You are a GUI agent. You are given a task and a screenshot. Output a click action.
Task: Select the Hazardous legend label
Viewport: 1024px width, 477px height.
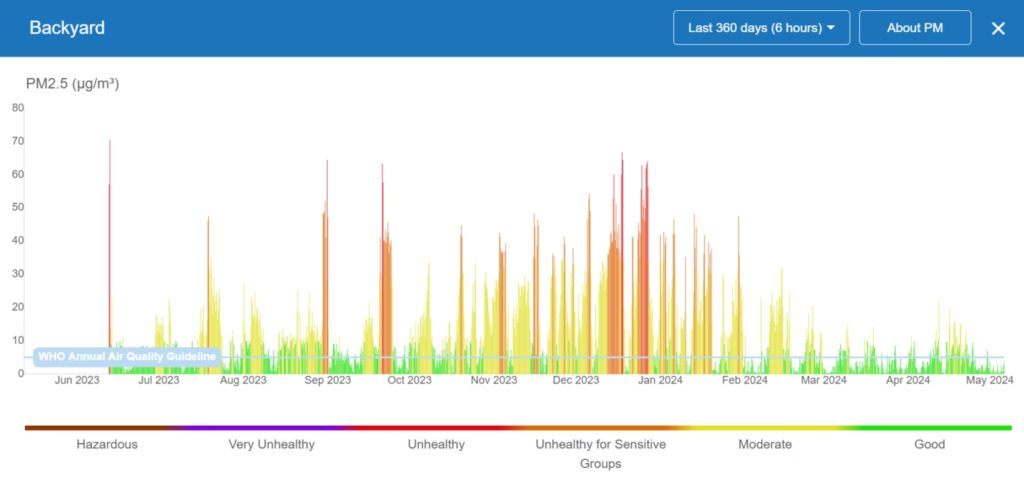click(107, 444)
